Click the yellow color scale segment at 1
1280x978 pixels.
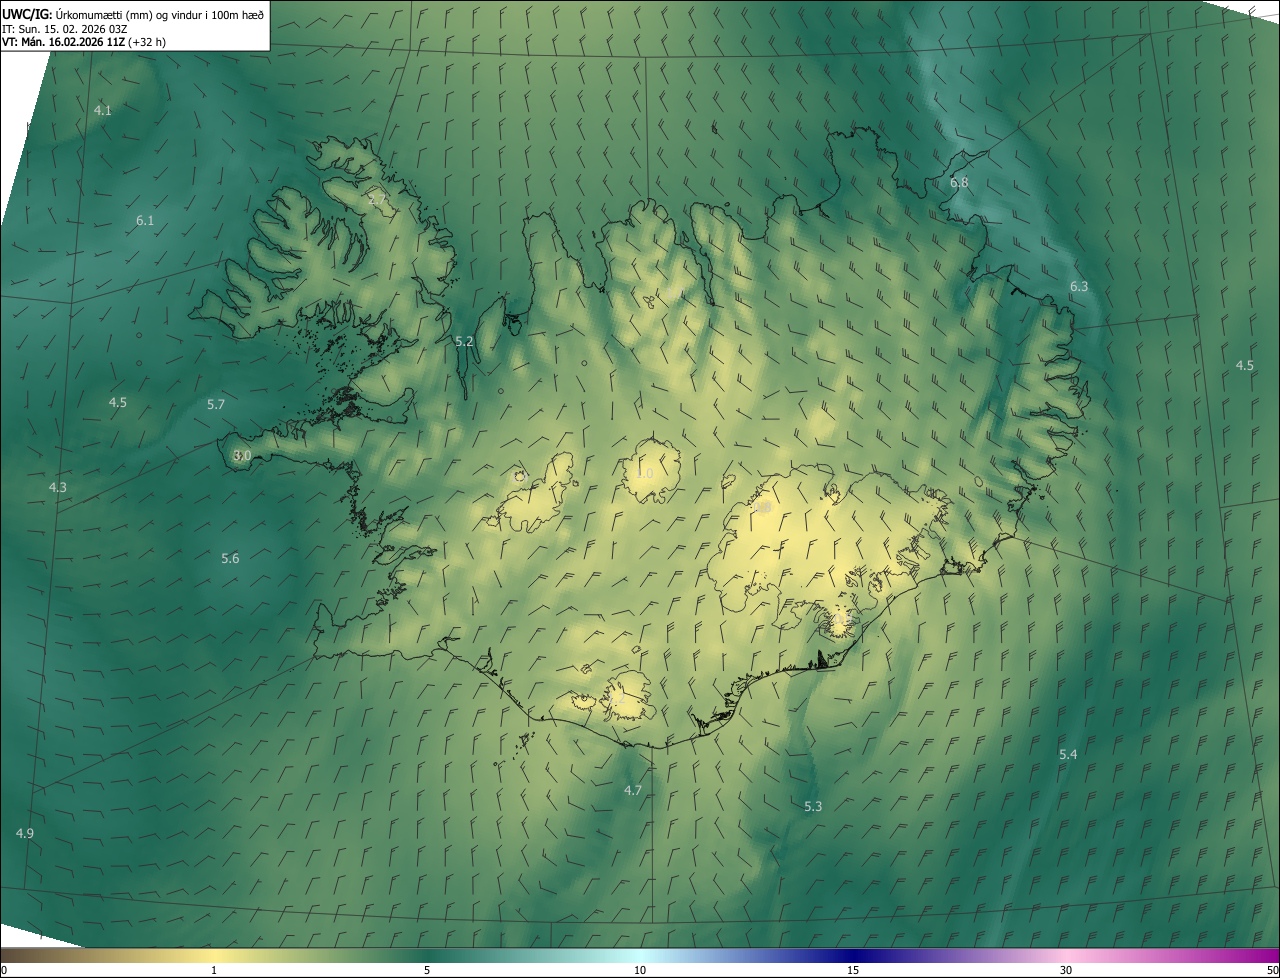[214, 955]
